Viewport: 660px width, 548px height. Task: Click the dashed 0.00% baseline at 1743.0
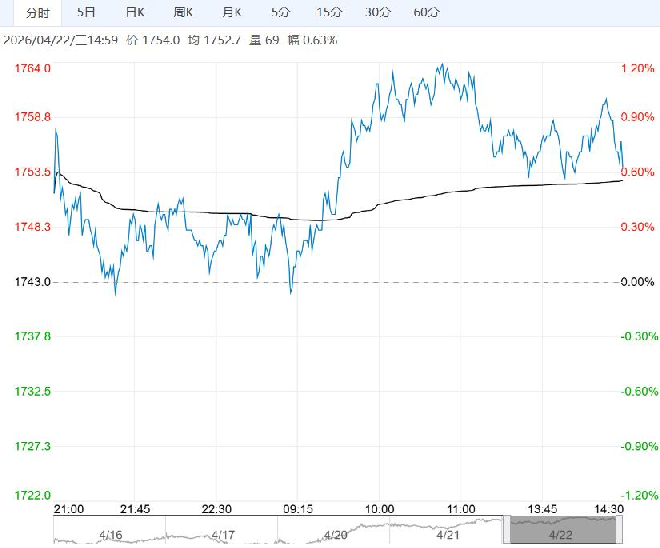pyautogui.click(x=330, y=282)
